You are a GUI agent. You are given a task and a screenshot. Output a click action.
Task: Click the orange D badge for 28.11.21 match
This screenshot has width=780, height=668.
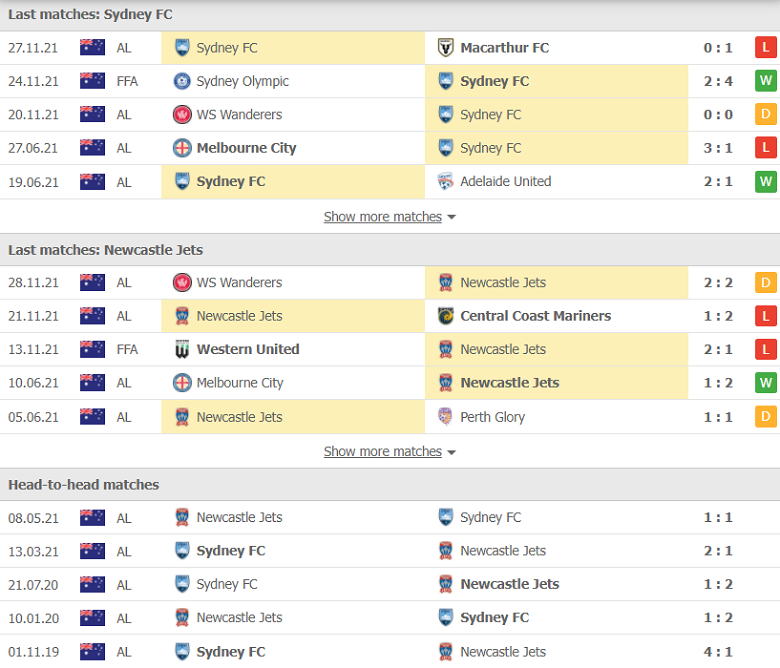click(766, 283)
